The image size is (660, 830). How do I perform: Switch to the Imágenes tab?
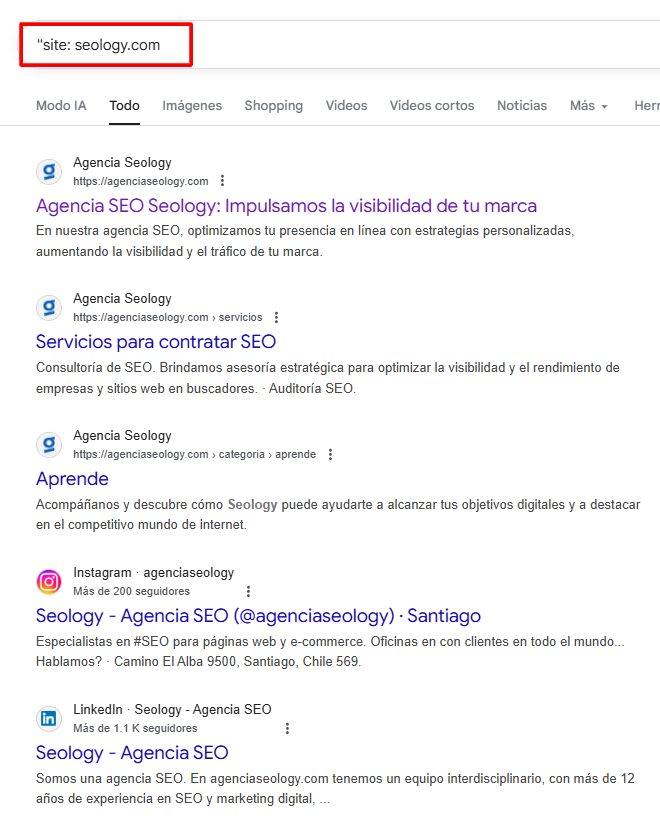pos(192,106)
